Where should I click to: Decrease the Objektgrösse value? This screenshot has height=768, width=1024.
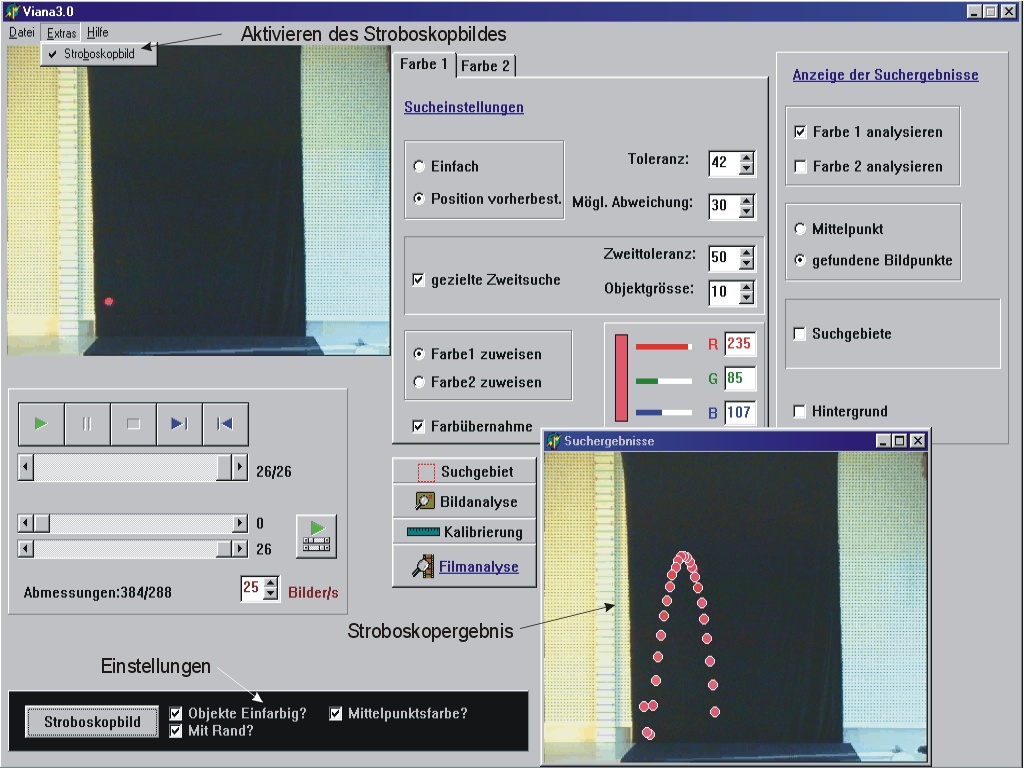[746, 299]
